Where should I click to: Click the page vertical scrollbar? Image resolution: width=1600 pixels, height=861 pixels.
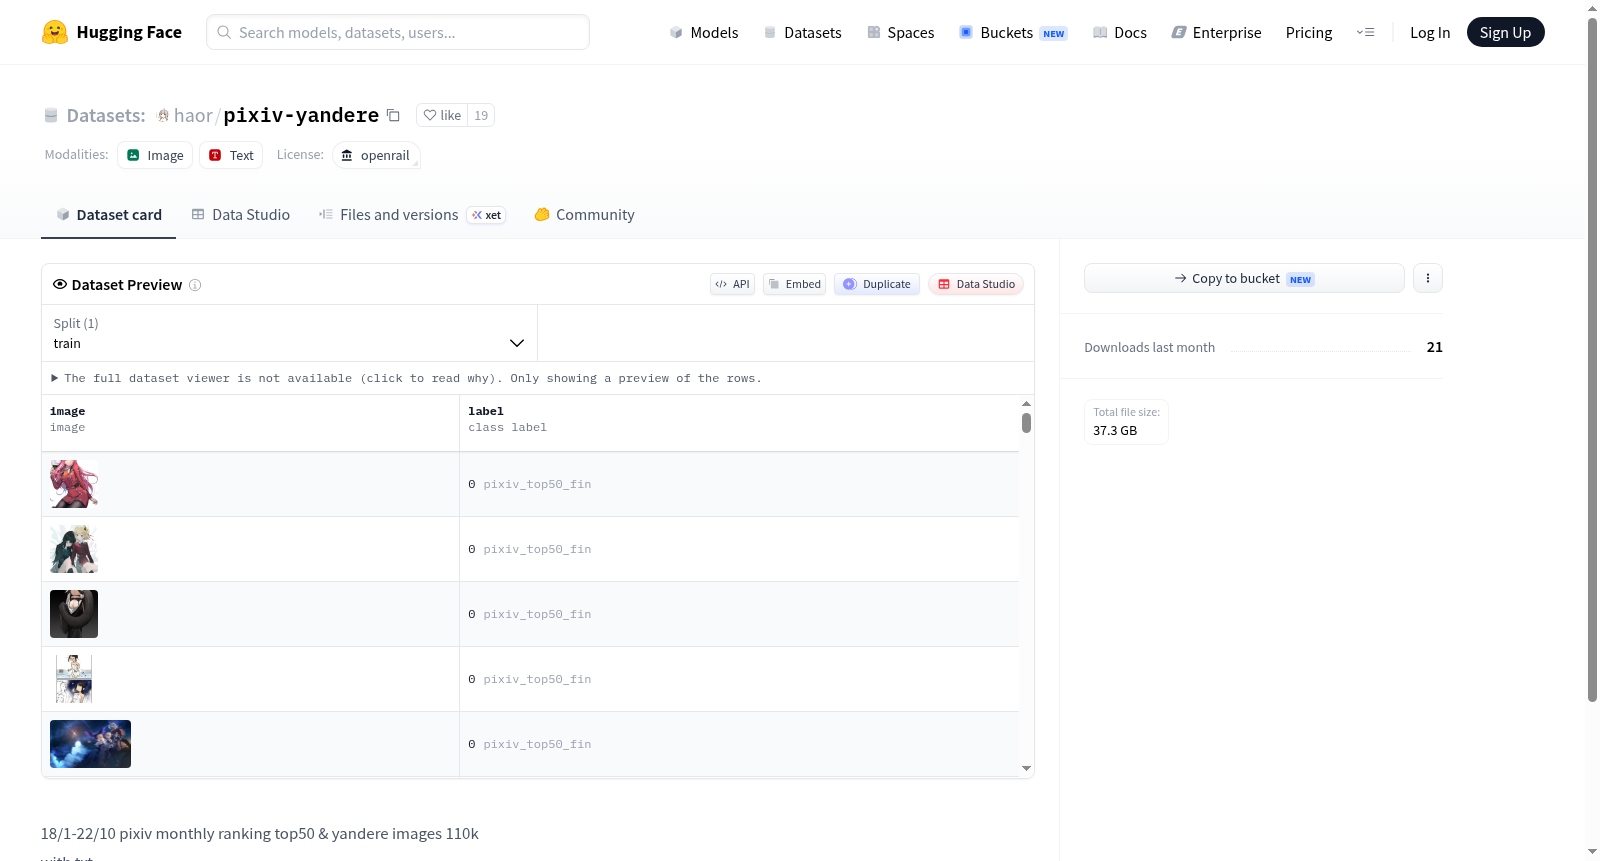click(1592, 360)
